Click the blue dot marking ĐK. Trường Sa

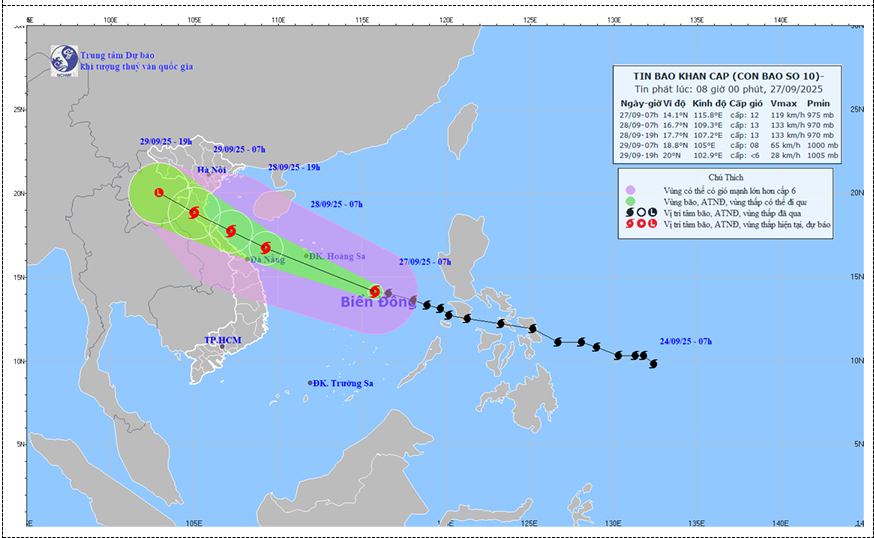(x=311, y=383)
